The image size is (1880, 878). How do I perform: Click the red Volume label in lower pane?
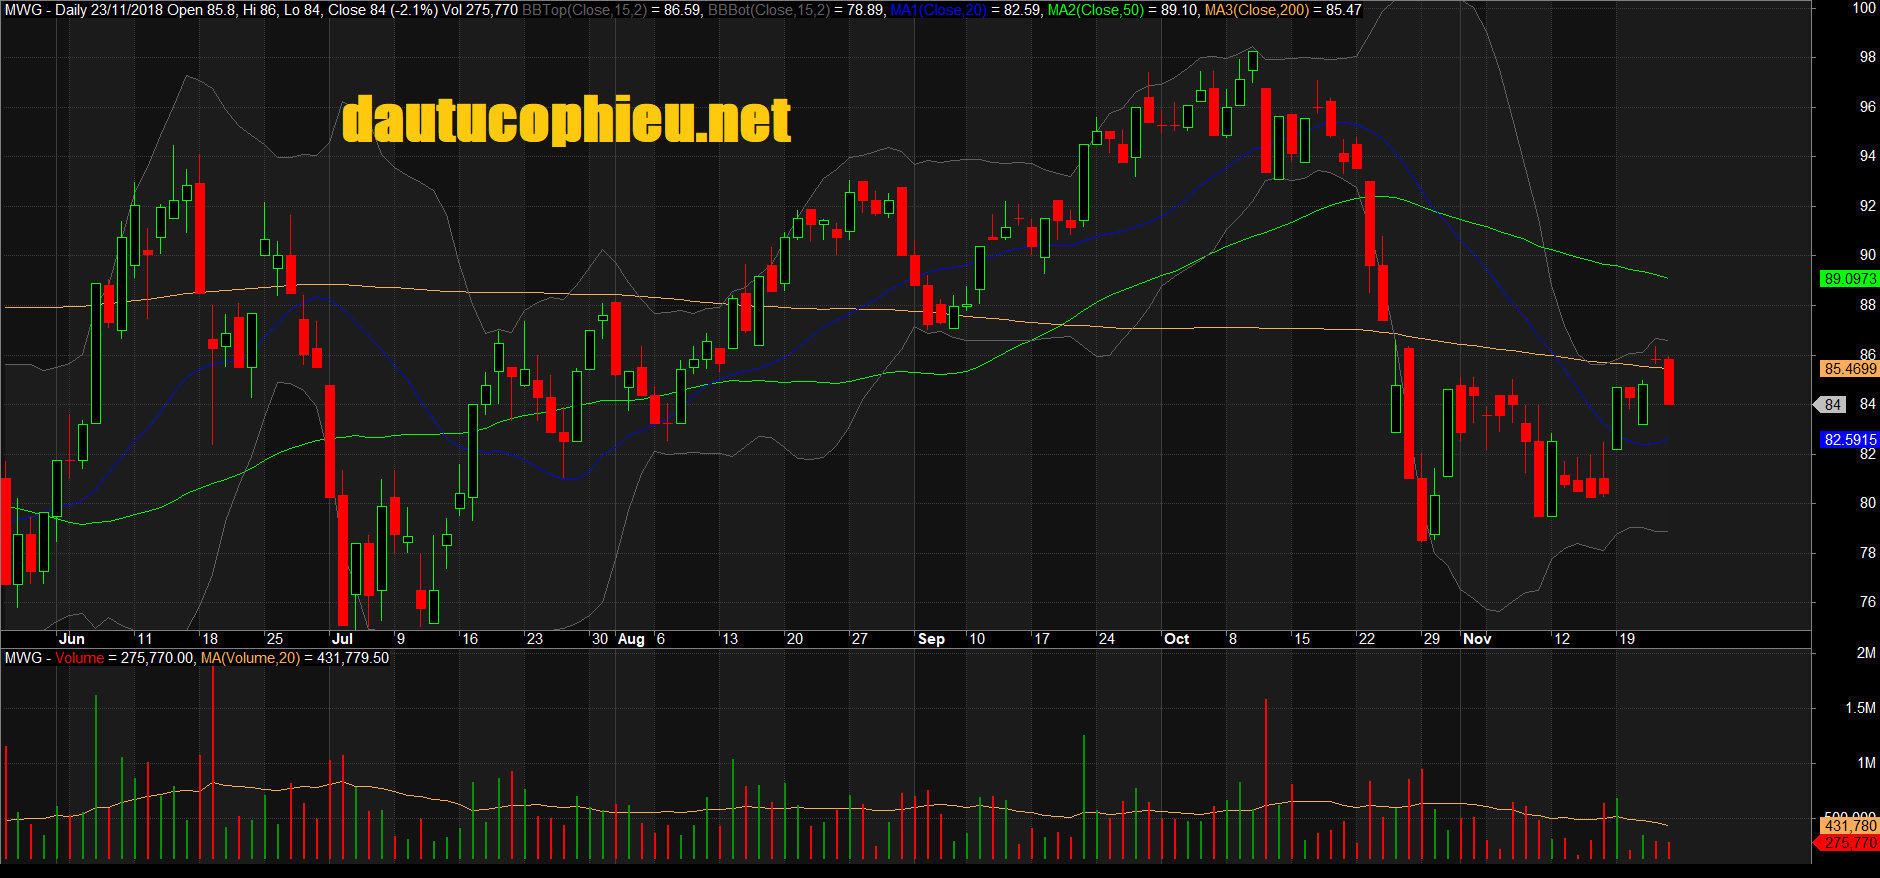click(79, 658)
